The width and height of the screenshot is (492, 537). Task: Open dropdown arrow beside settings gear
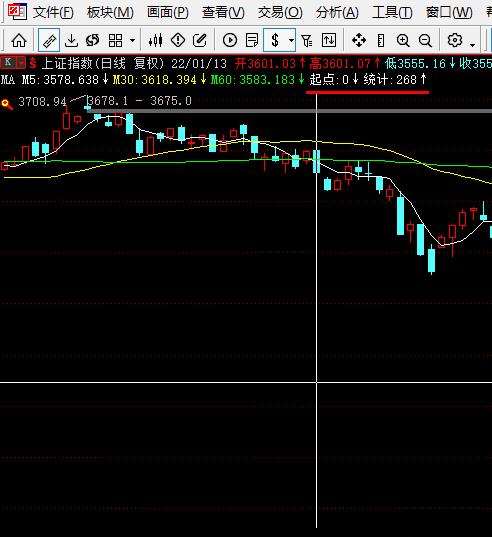click(472, 45)
